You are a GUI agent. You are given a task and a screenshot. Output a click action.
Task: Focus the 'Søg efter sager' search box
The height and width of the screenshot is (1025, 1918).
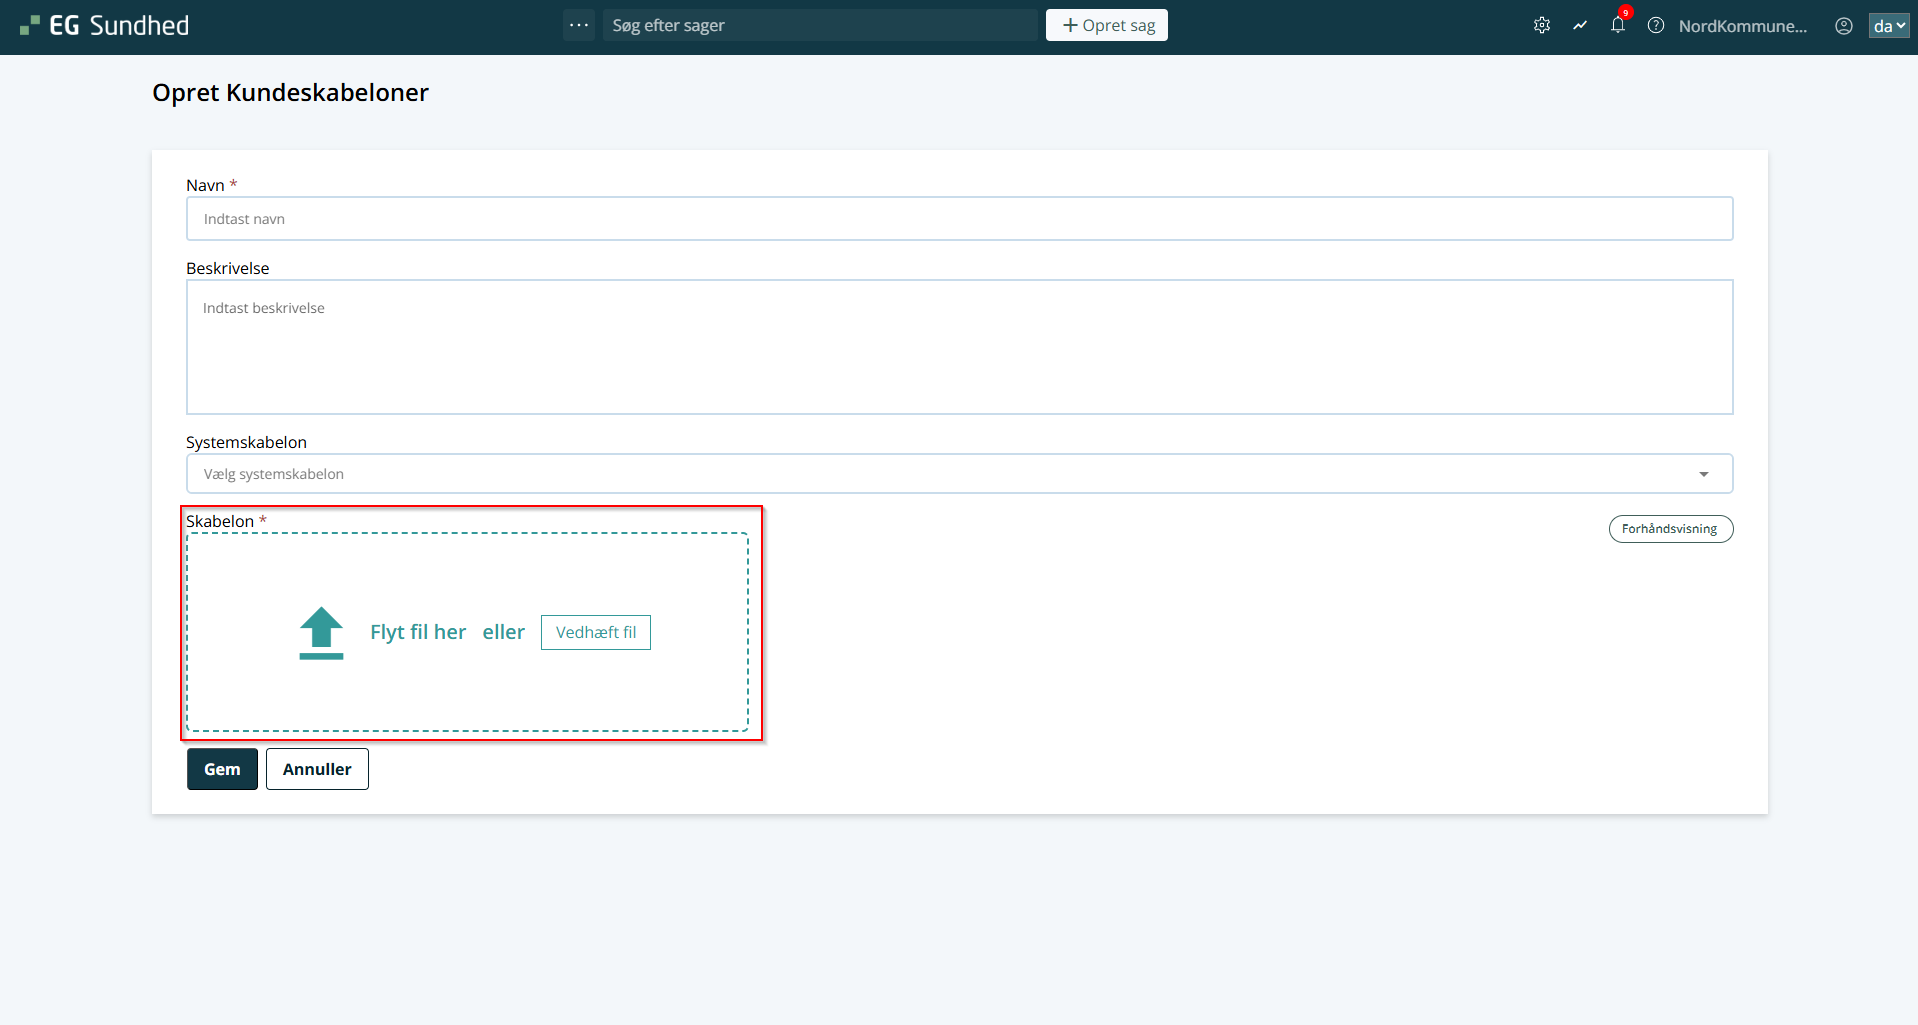click(x=820, y=25)
